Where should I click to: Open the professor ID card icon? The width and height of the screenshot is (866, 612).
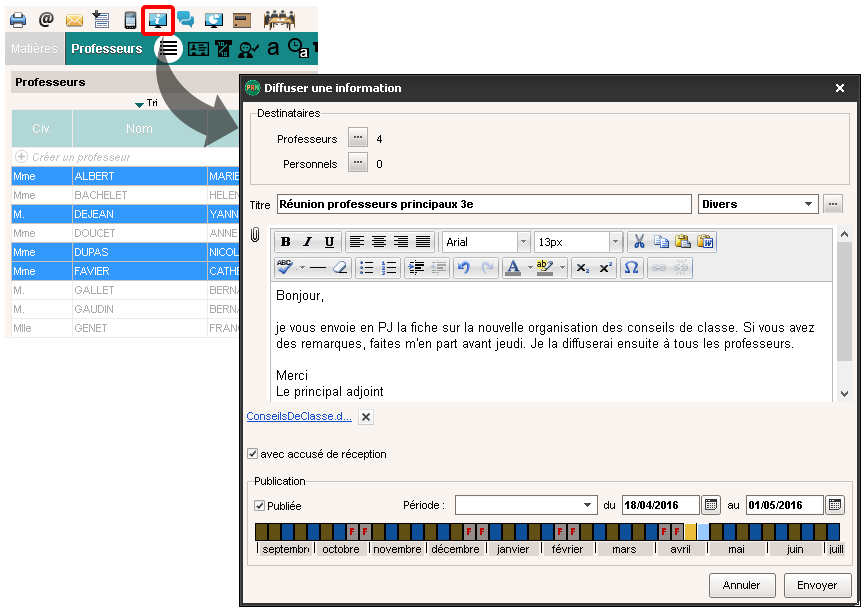[198, 49]
